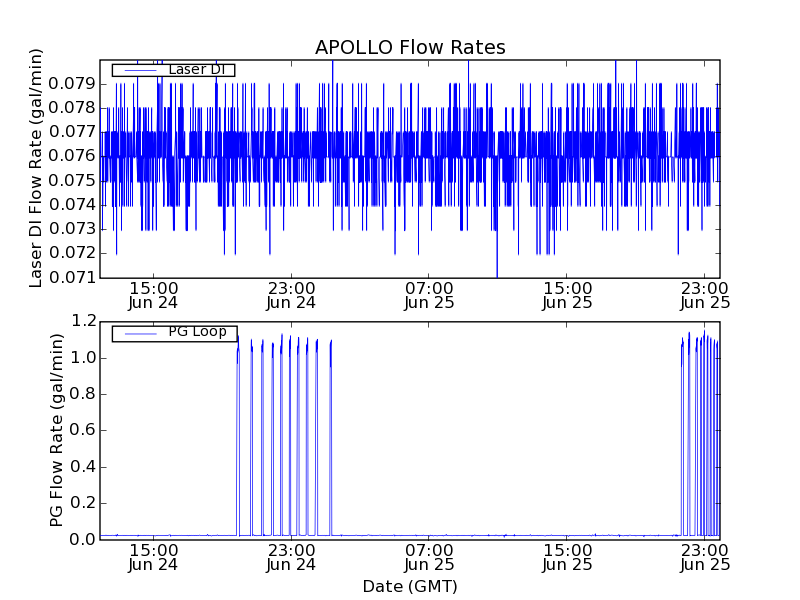The image size is (800, 600).
Task: Click the APOLLO Flow Rates chart title
Action: 410,48
